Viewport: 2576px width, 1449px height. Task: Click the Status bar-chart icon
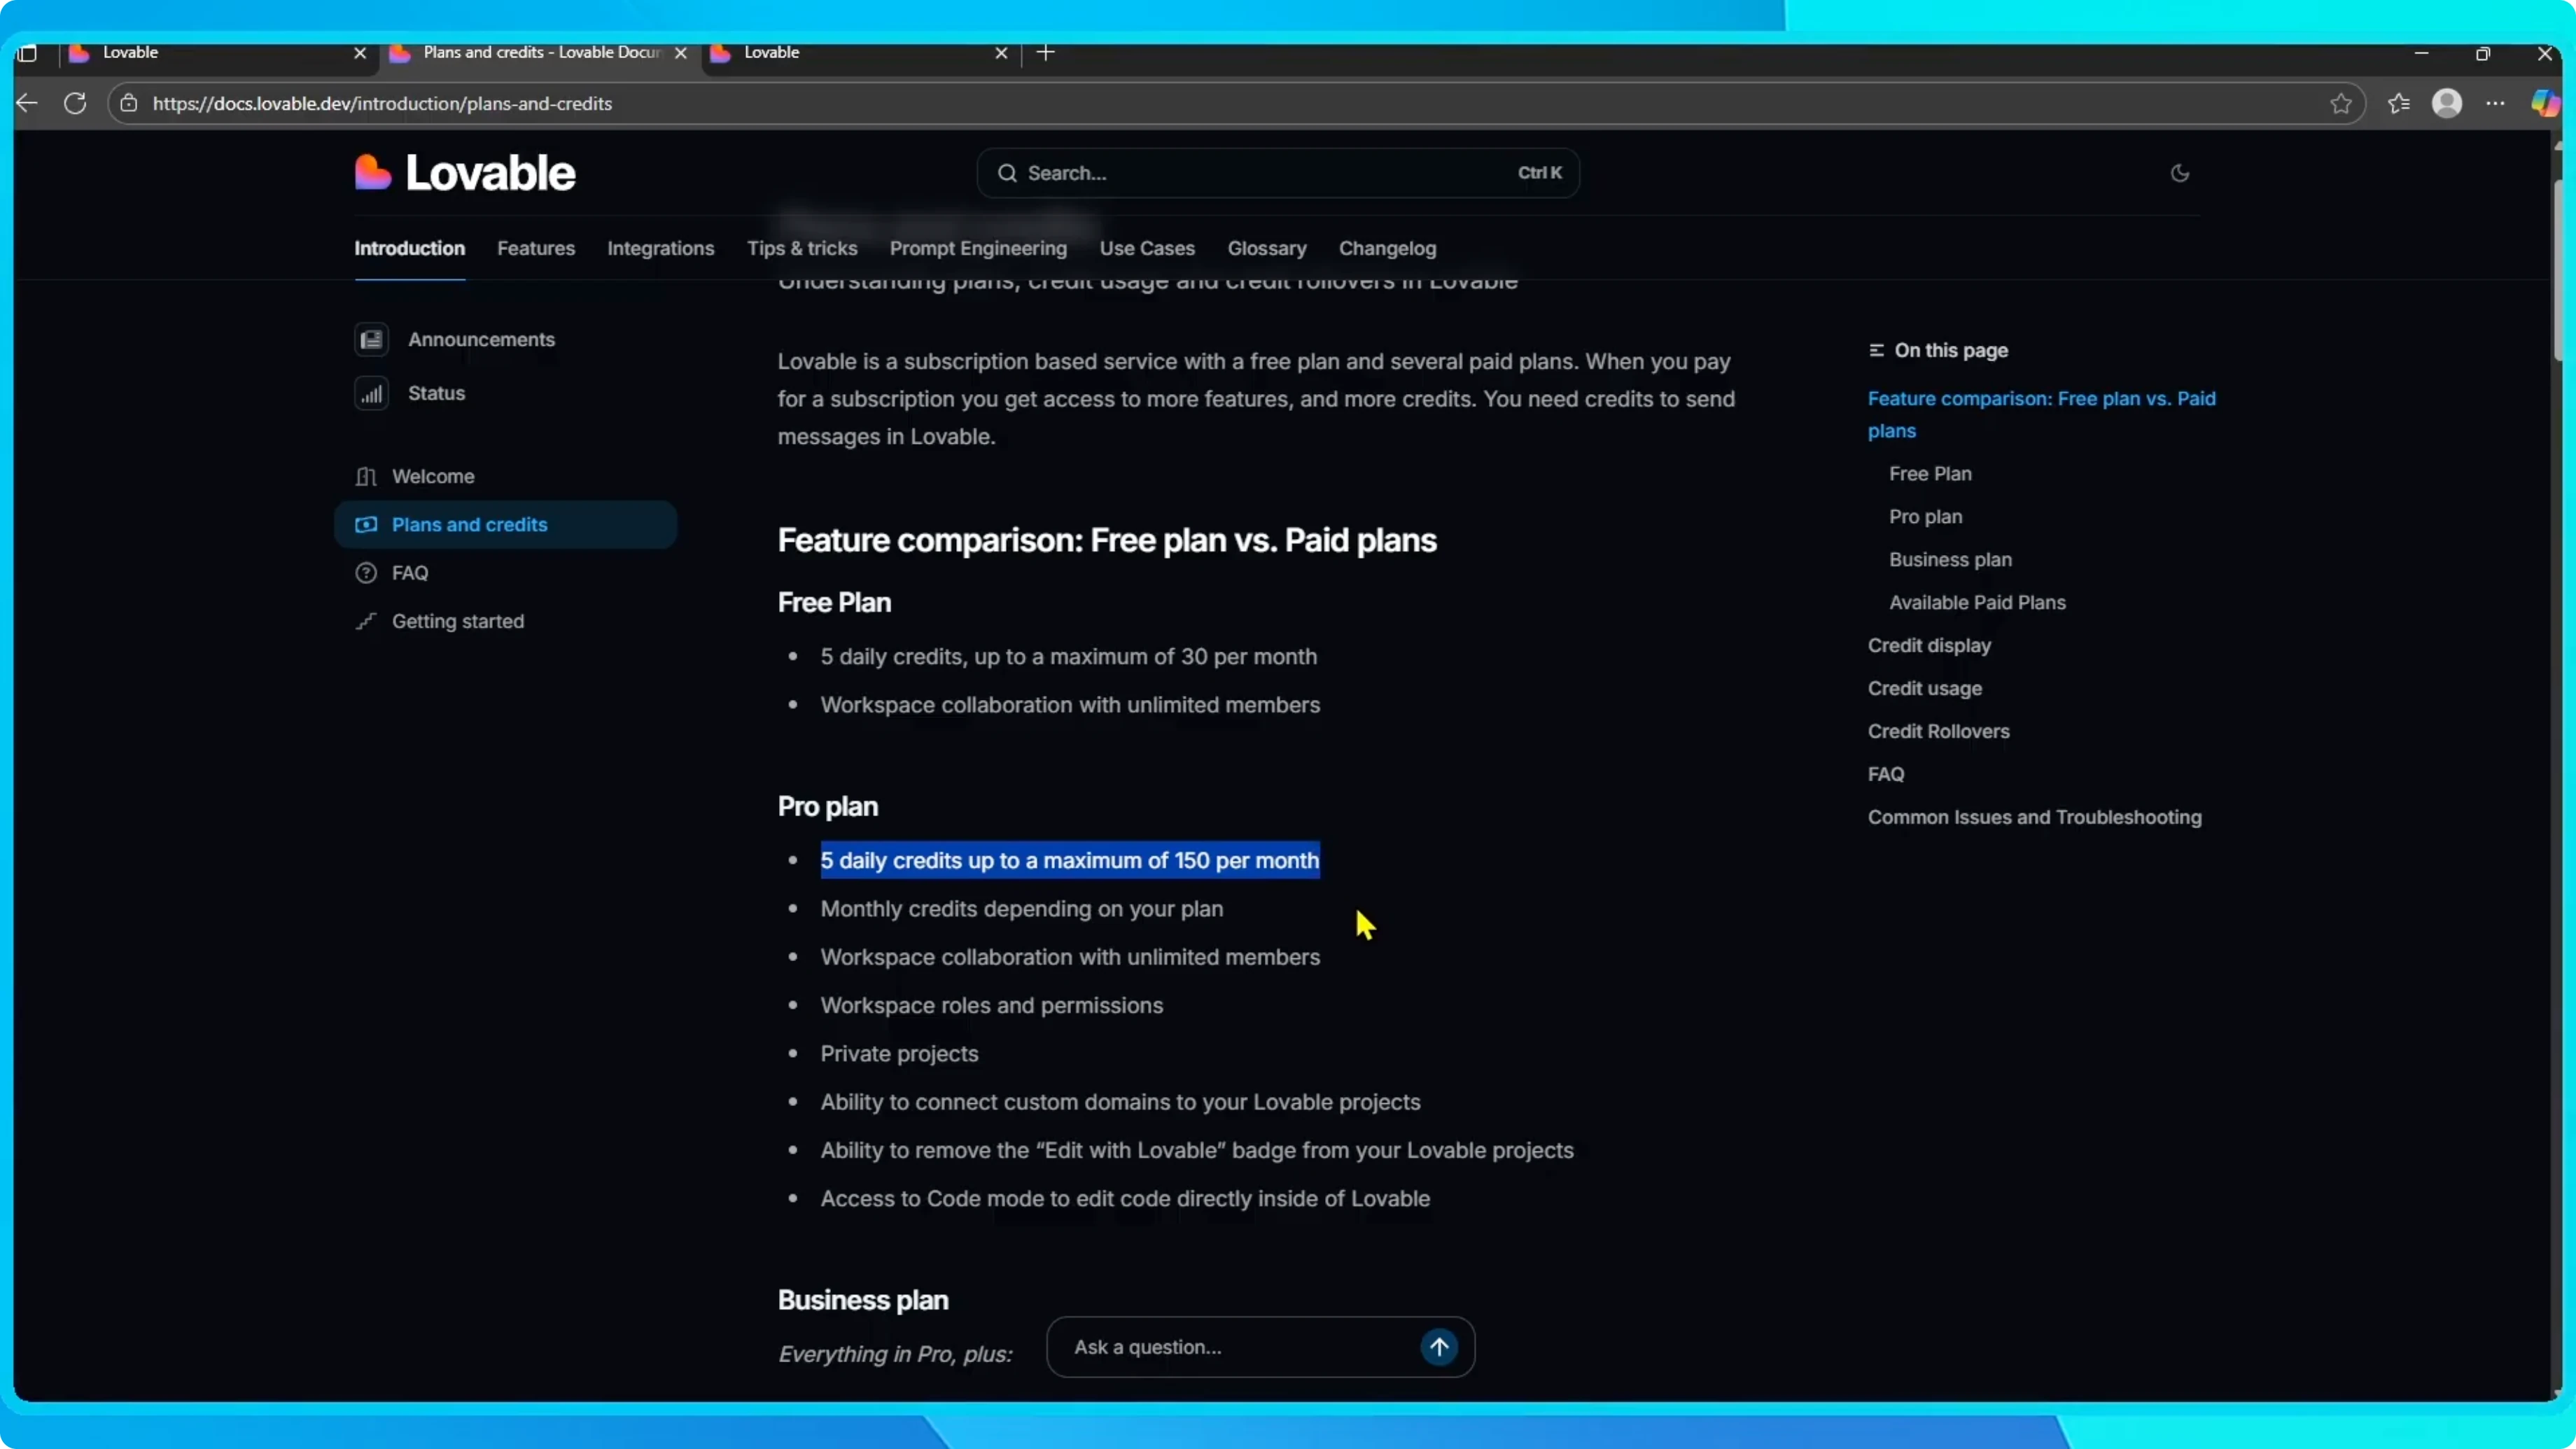371,393
